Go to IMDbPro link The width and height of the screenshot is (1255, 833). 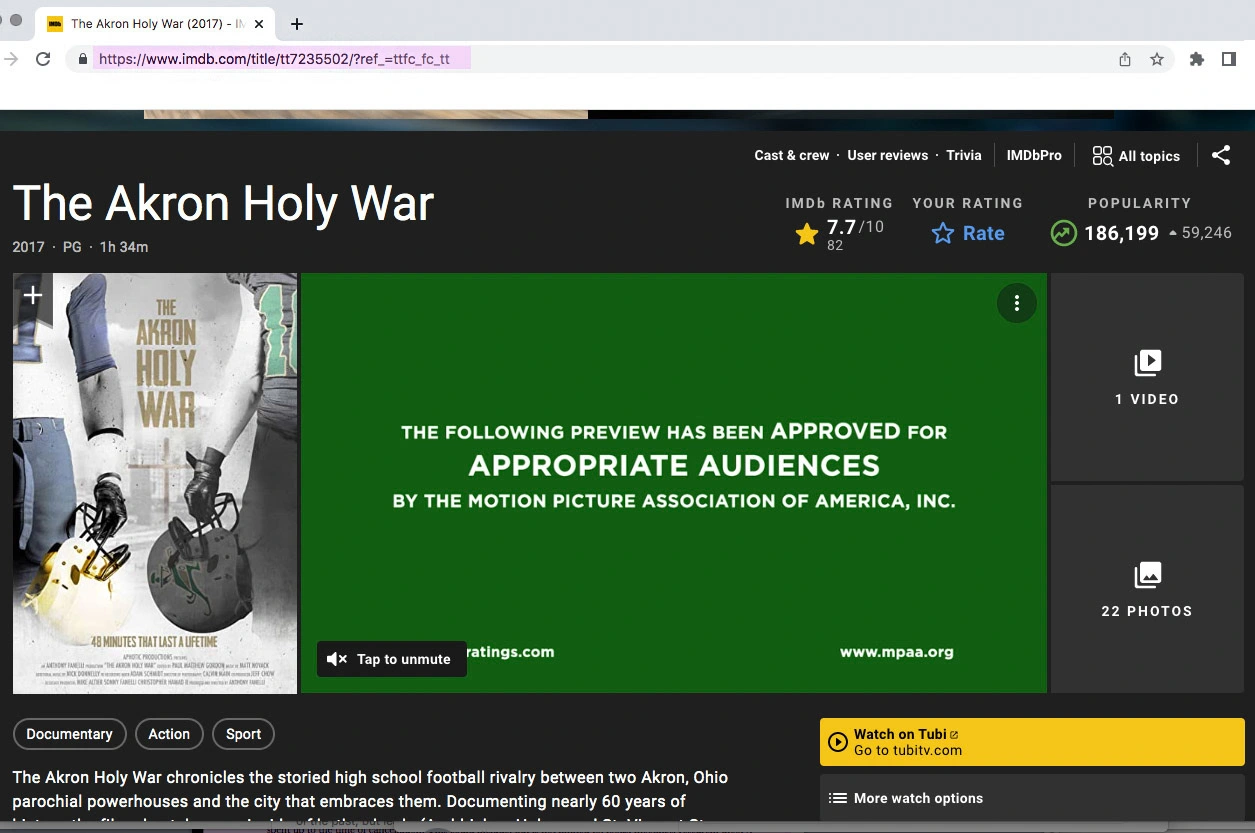pos(1034,155)
